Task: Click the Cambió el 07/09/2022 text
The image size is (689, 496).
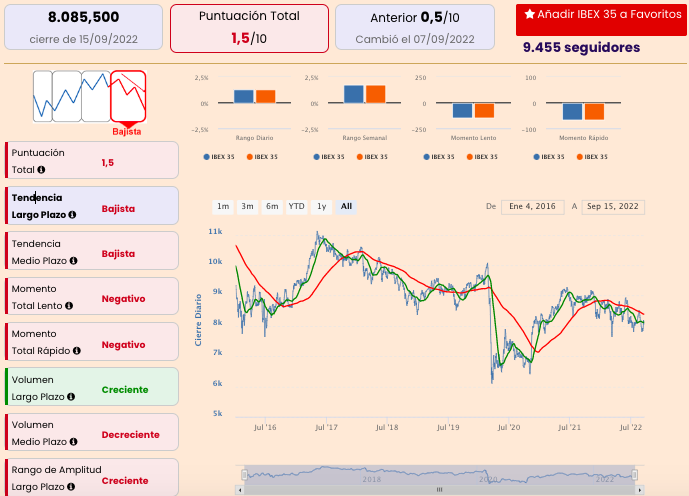Action: tap(415, 40)
